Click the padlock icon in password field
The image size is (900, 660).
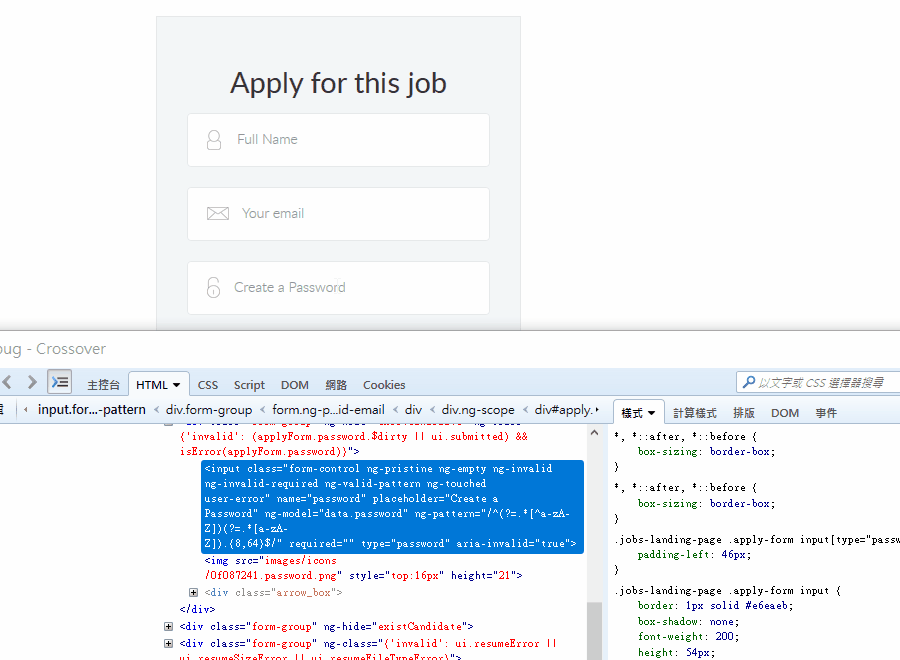(213, 287)
